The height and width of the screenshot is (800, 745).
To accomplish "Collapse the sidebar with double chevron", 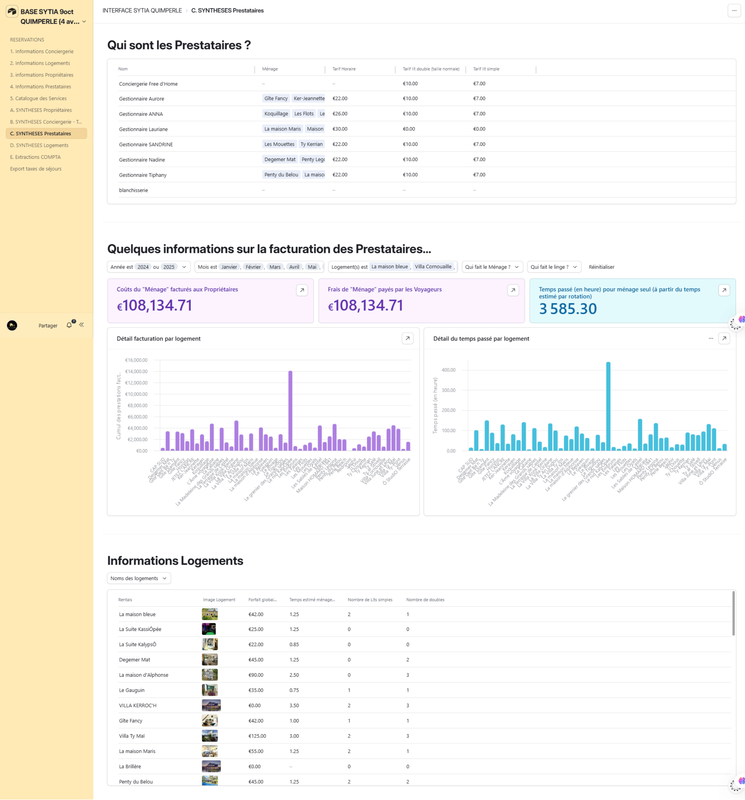I will coord(82,325).
